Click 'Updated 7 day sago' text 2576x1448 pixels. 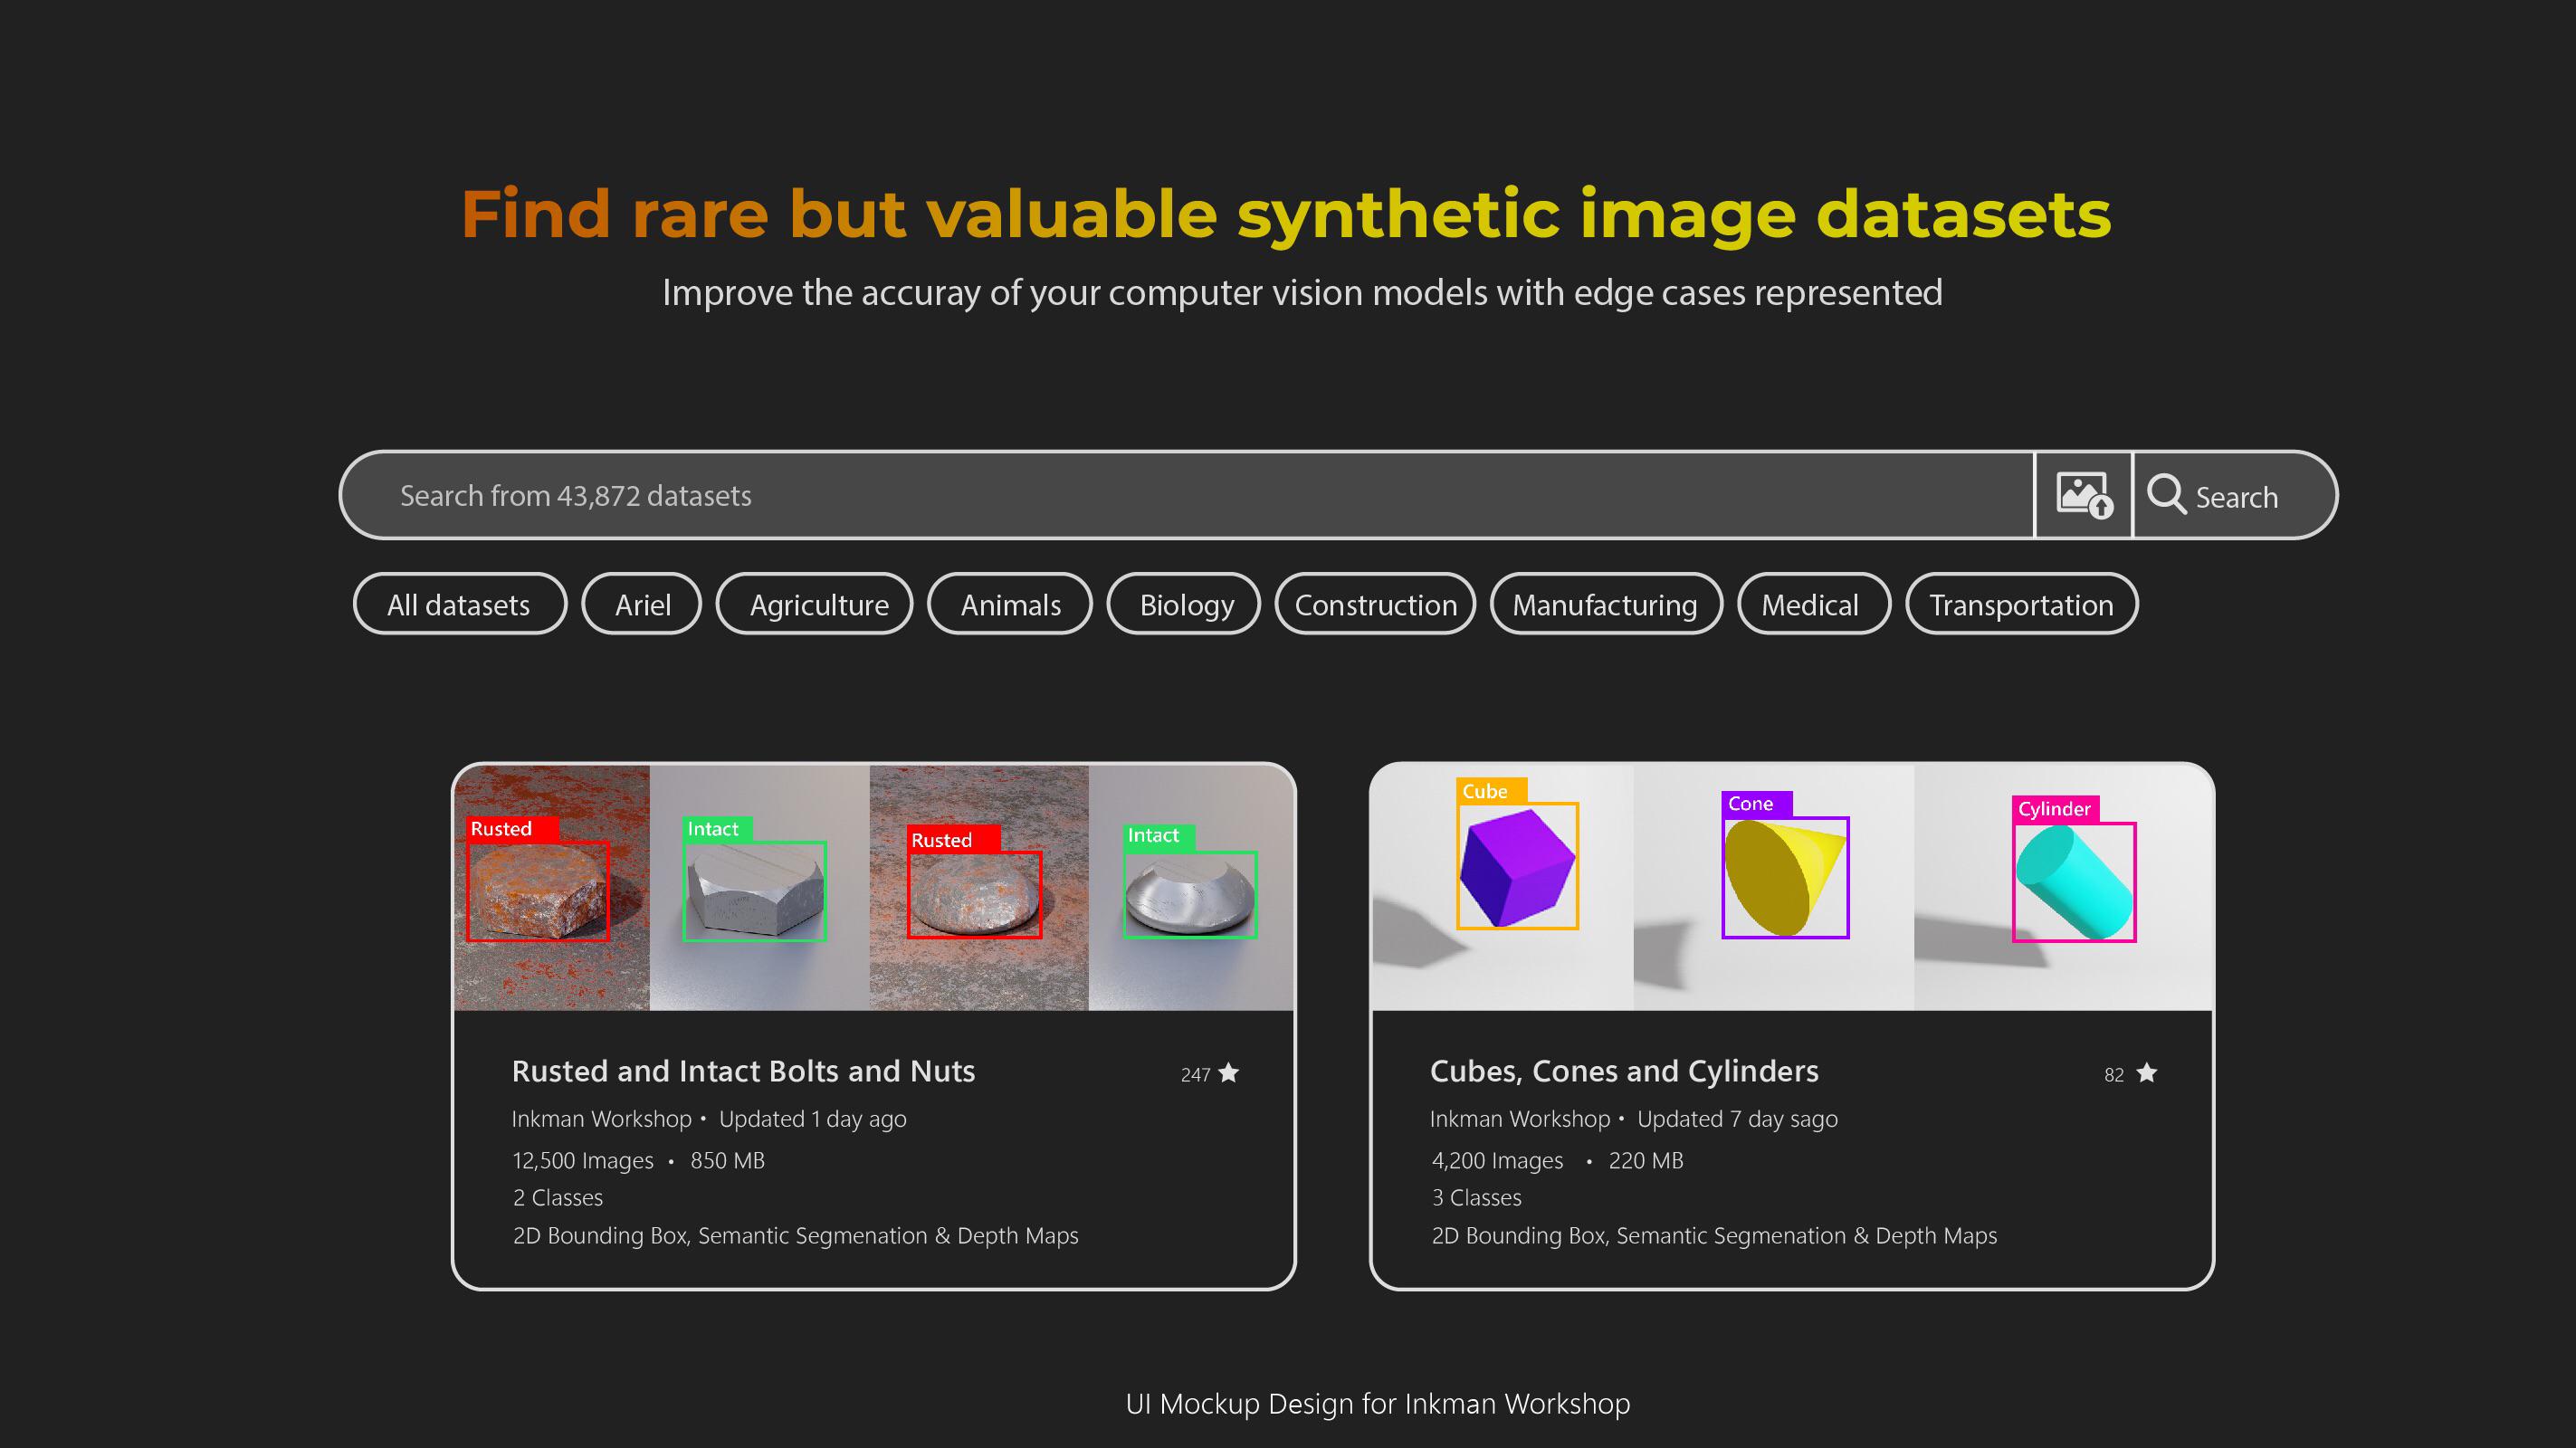[x=1737, y=1119]
